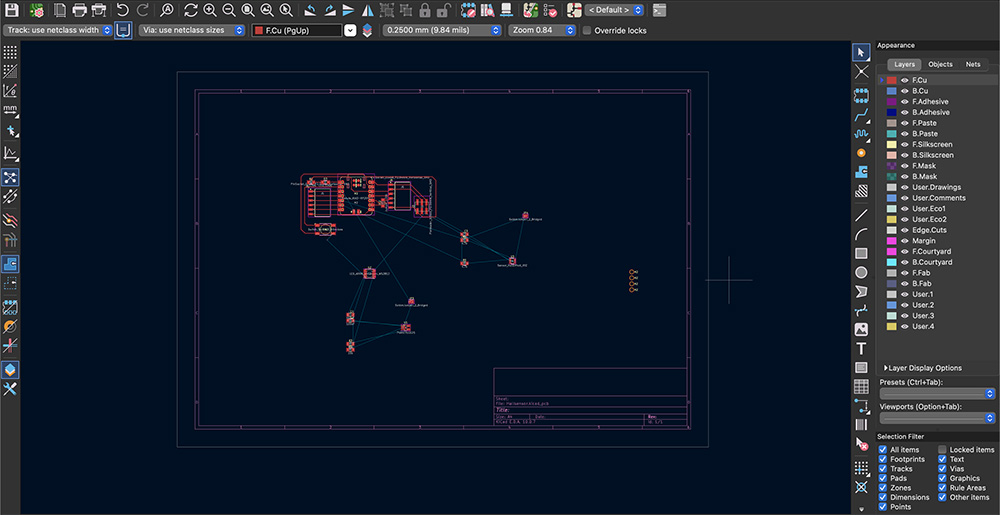Viewport: 1000px width, 515px height.
Task: Click the Mirror horizontally icon
Action: (367, 10)
